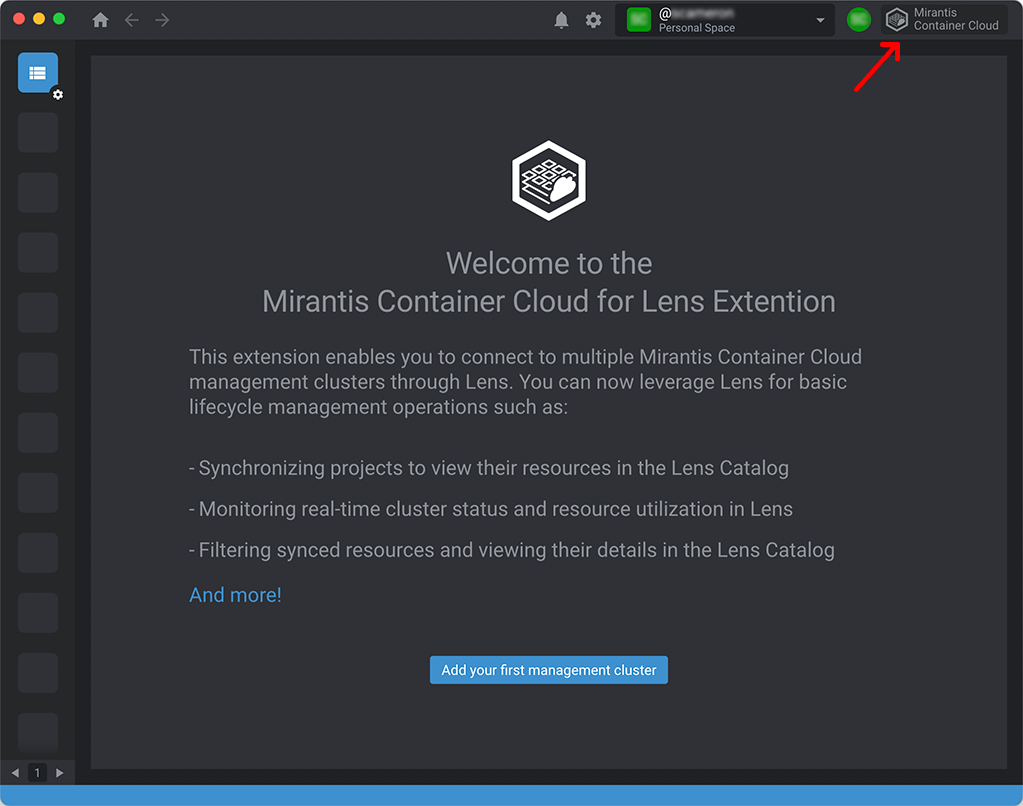Click hotbar page number 1
The width and height of the screenshot is (1023, 806).
coord(37,773)
